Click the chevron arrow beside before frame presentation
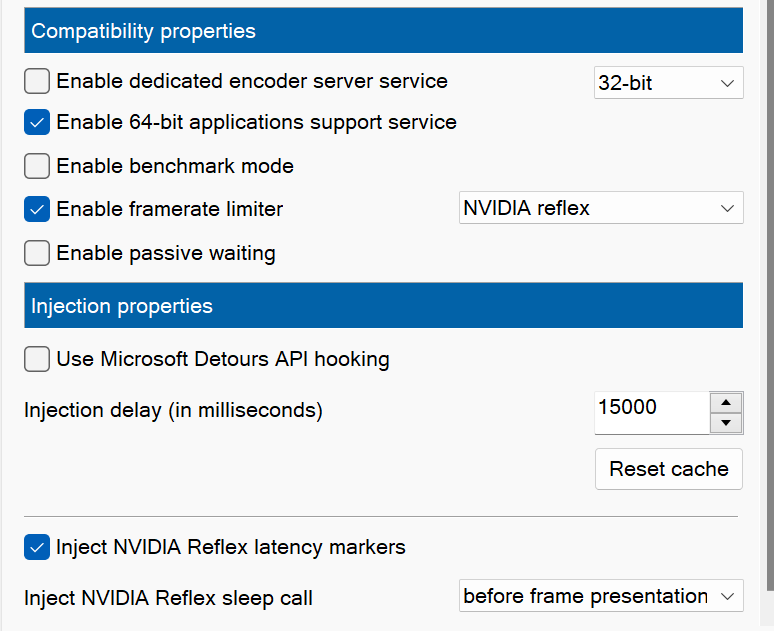 click(x=727, y=596)
